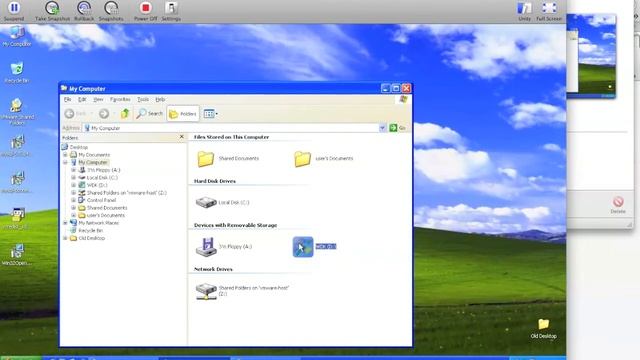Click the Back navigation button
Viewport: 640px width, 360px height.
pos(76,113)
